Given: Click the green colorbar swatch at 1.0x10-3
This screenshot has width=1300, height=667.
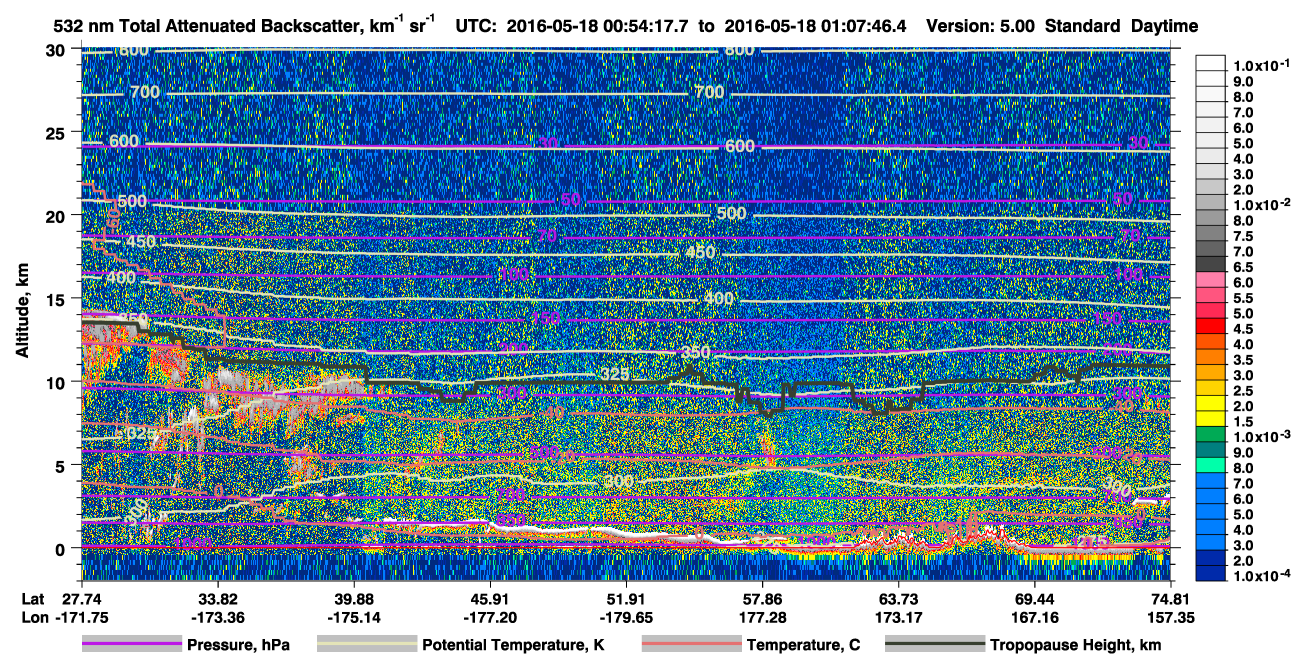Looking at the screenshot, I should click(1212, 435).
